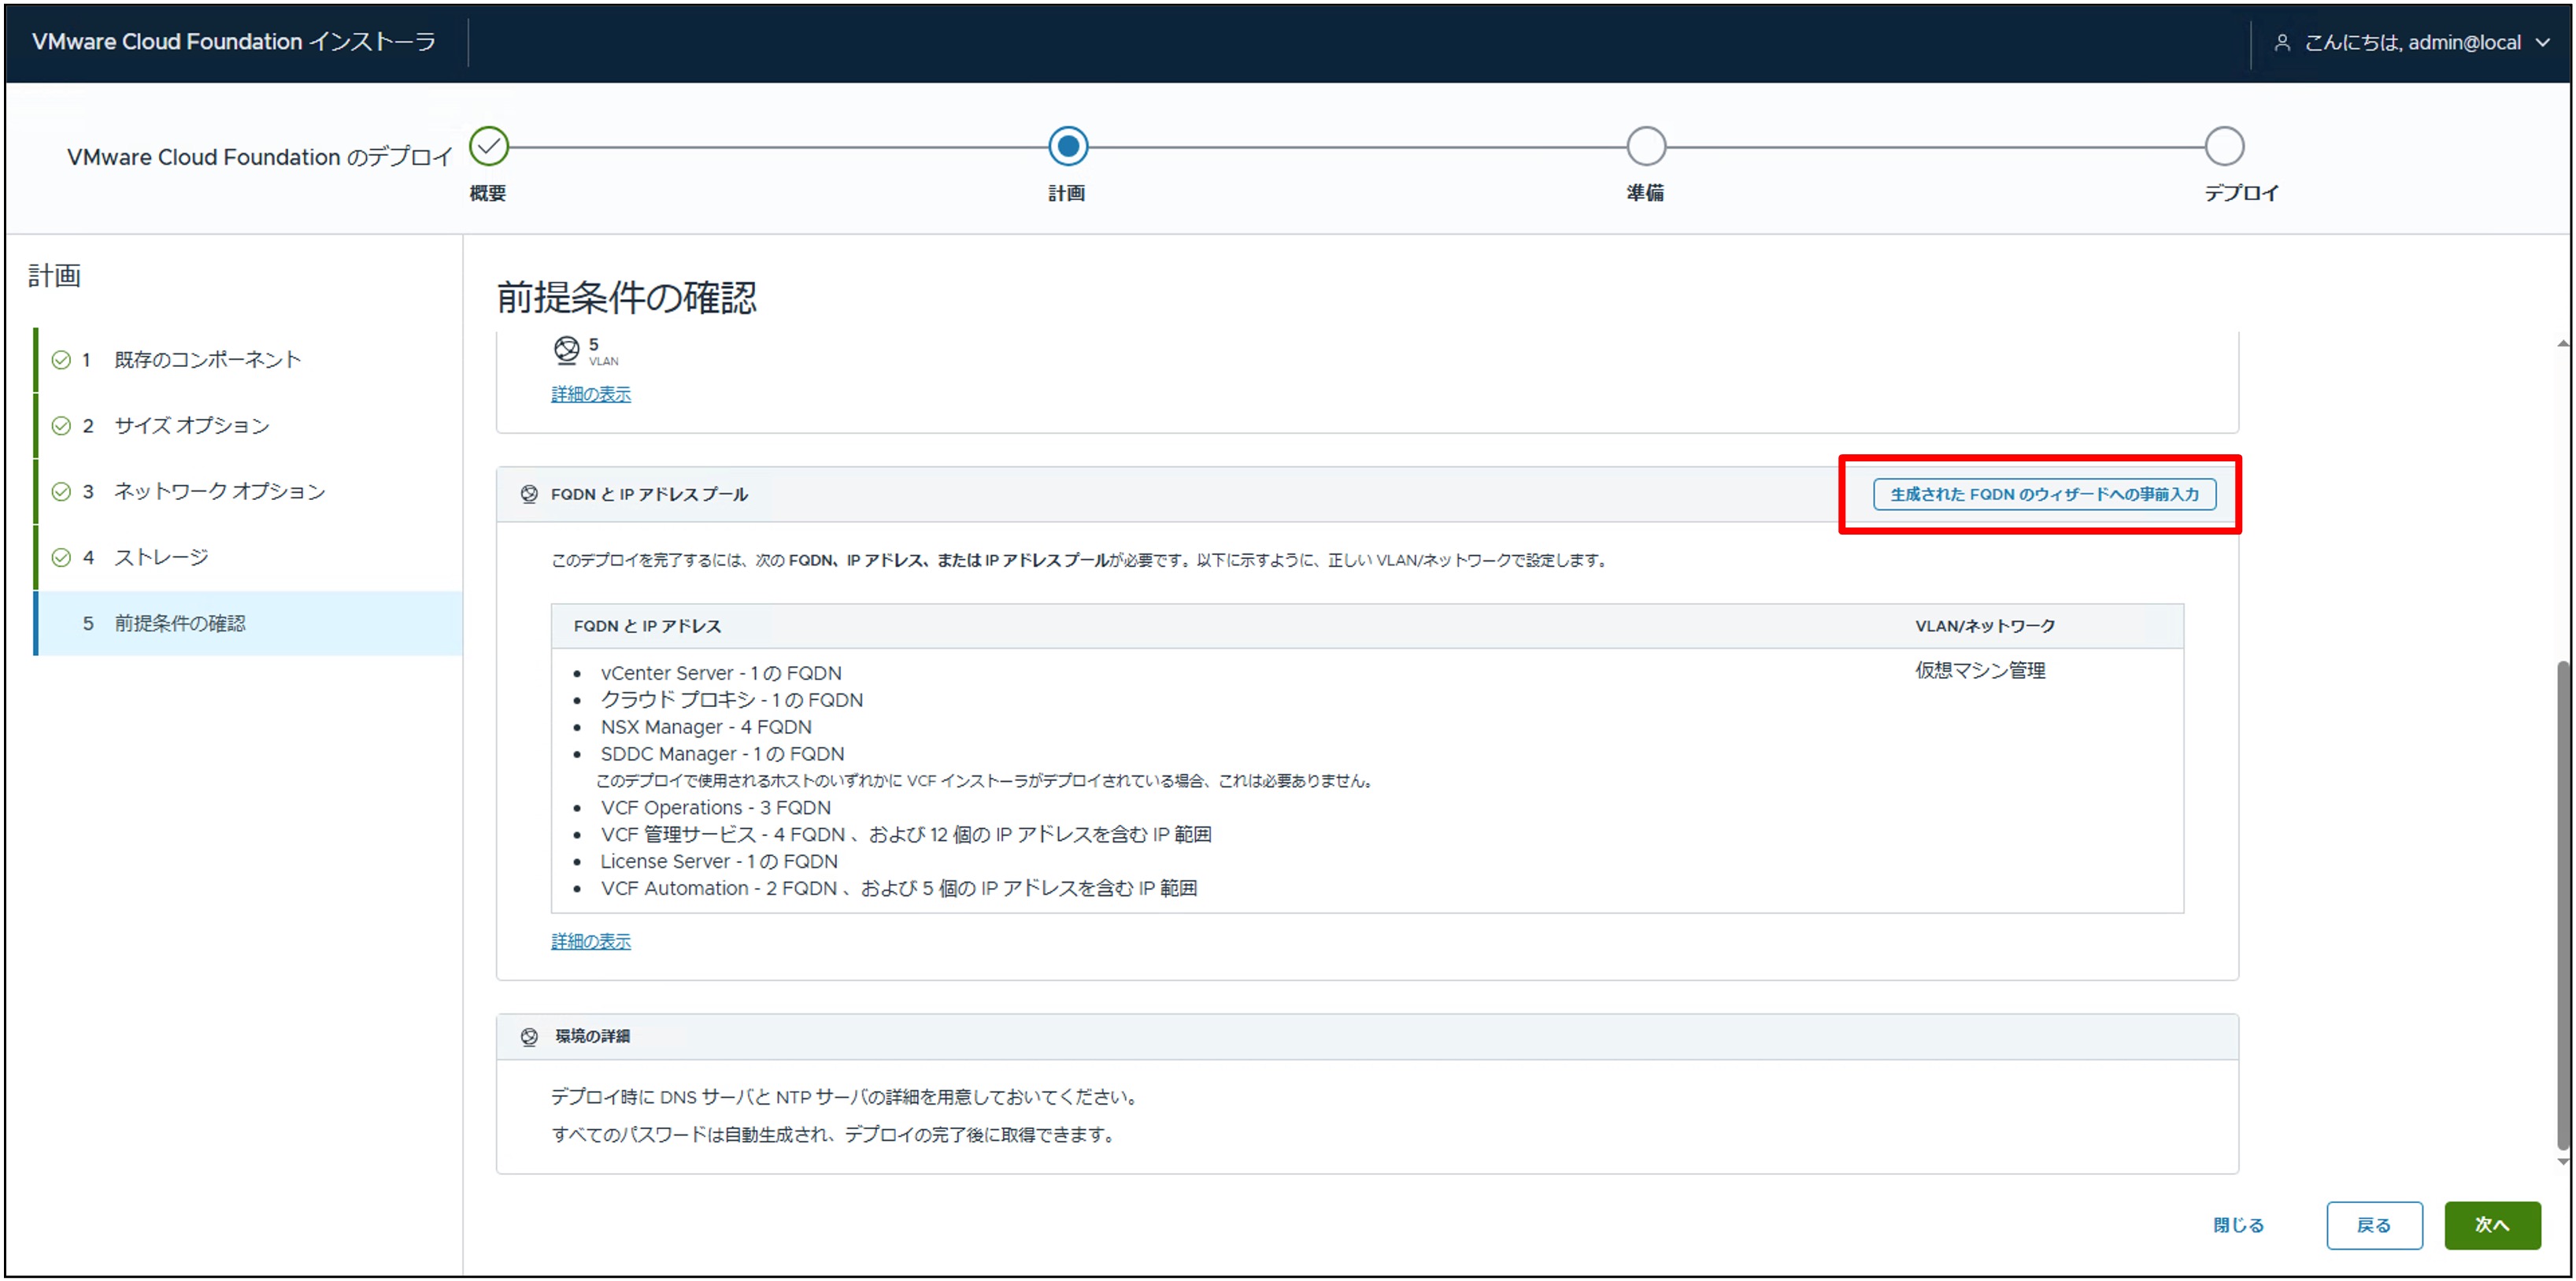2576x1281 pixels.
Task: Select the デプロイ step circle
Action: [2224, 146]
